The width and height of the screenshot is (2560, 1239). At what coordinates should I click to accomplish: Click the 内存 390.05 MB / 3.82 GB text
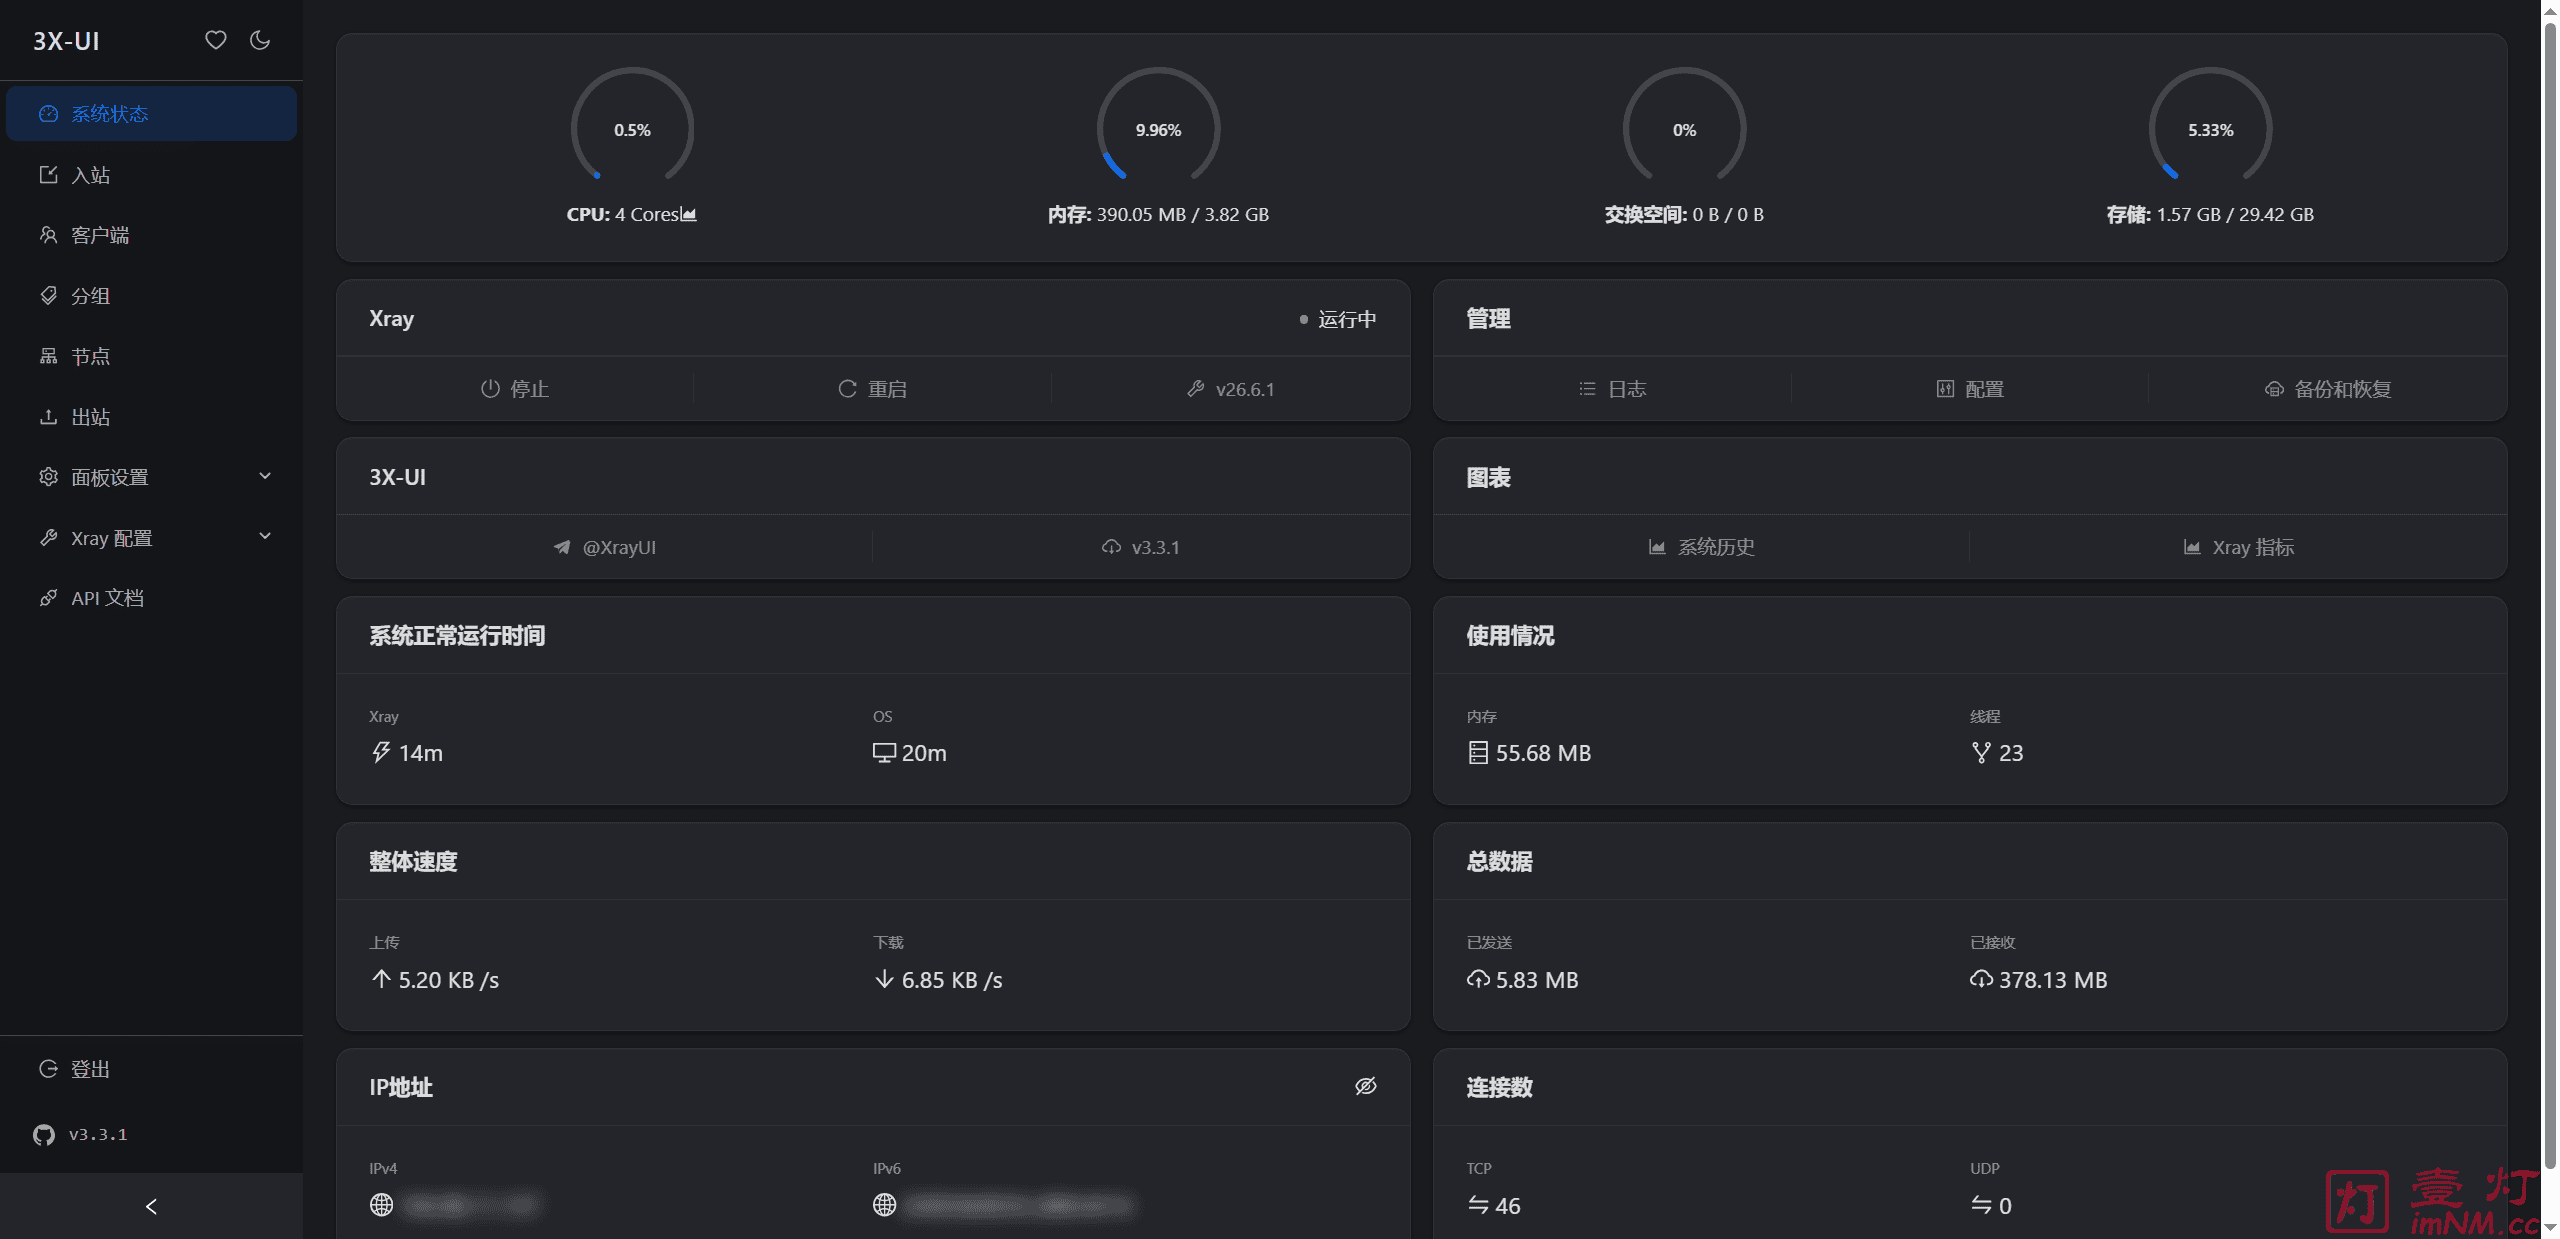click(1158, 214)
